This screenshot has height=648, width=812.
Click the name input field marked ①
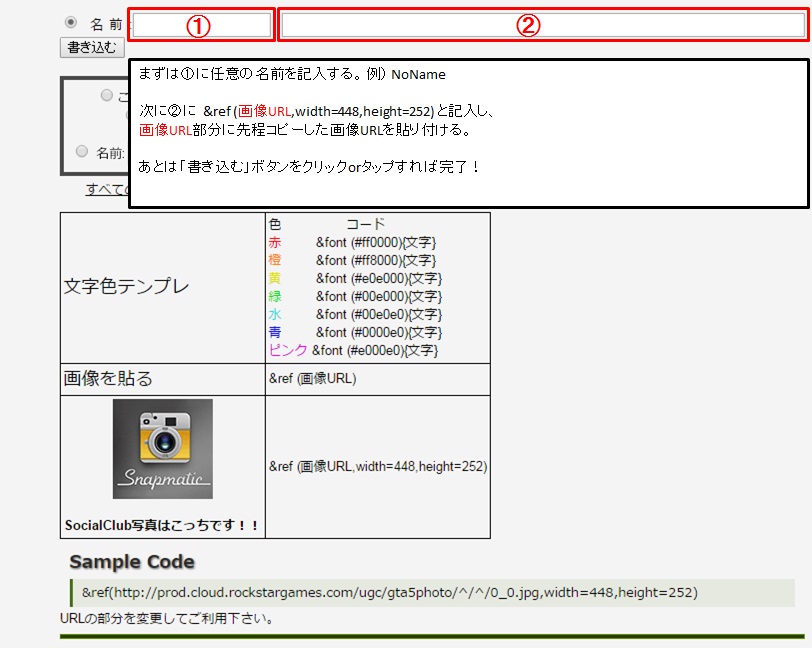click(x=201, y=26)
